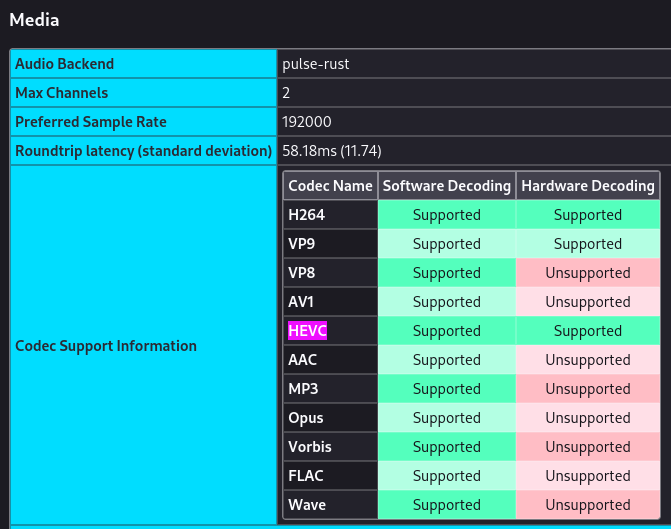This screenshot has height=529, width=671.
Task: Click the Preferred Sample Rate label
Action: (91, 122)
